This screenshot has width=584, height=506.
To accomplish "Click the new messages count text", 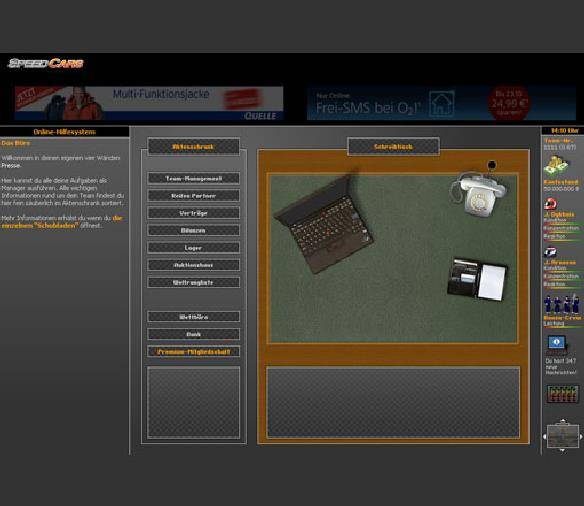I will (561, 366).
